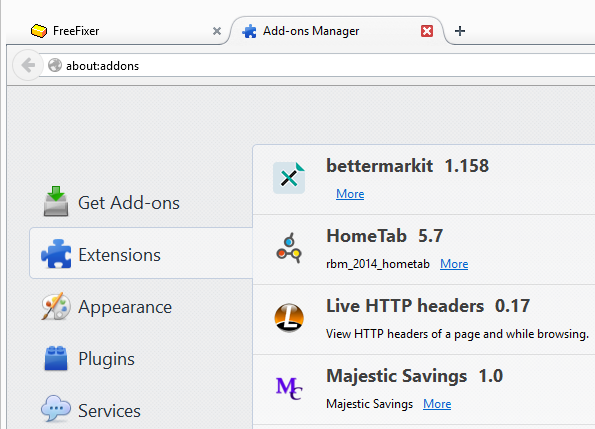This screenshot has width=595, height=429.
Task: Open More link for Majestic Savings
Action: 437,404
